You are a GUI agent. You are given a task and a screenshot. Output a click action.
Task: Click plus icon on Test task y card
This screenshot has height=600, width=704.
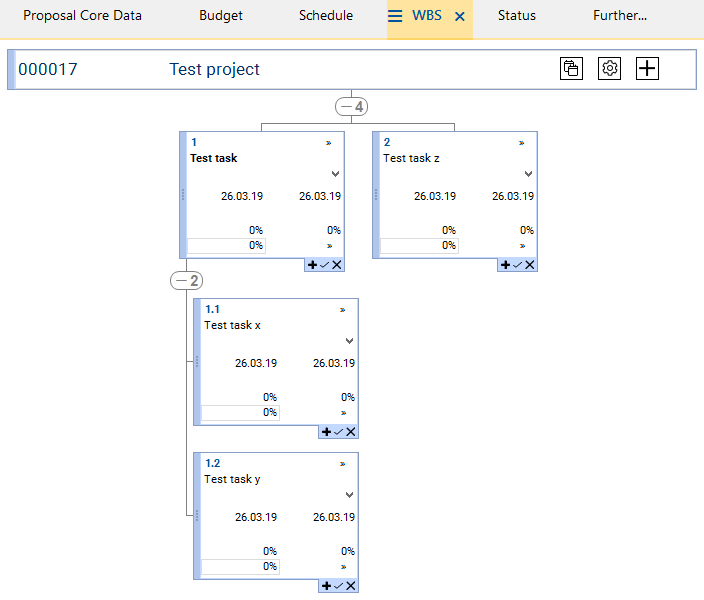[x=327, y=586]
